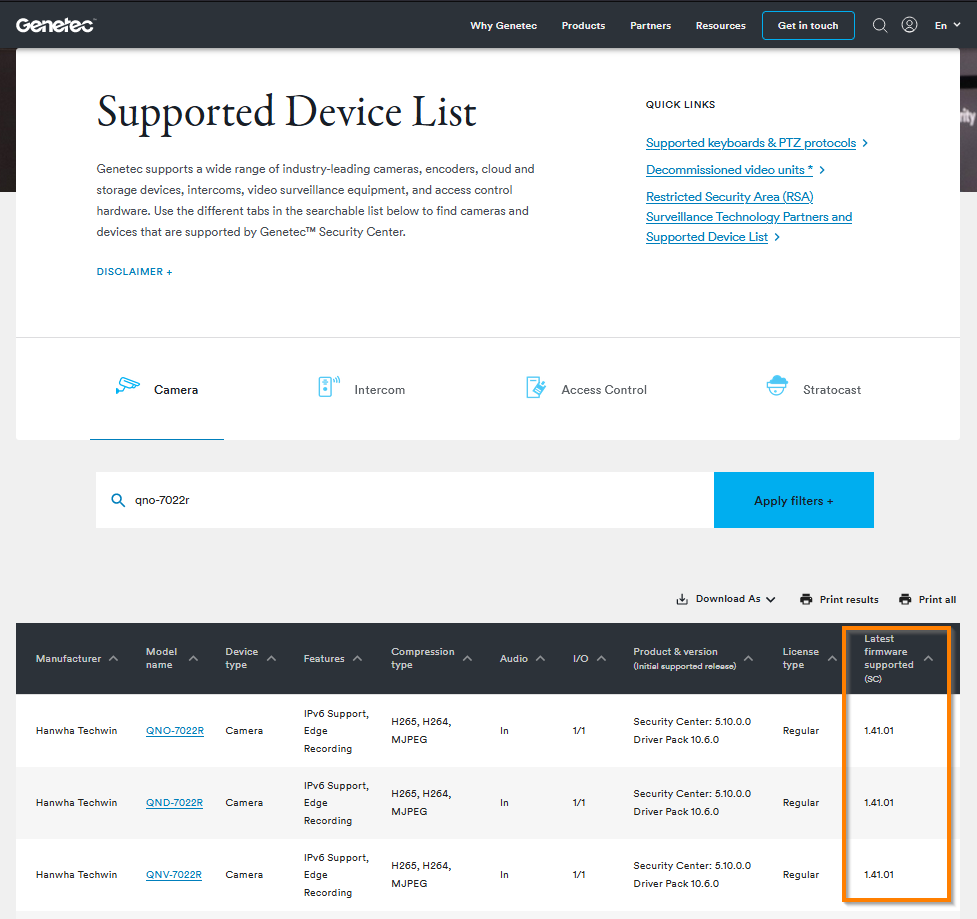
Task: Open the Products menu
Action: coord(583,26)
